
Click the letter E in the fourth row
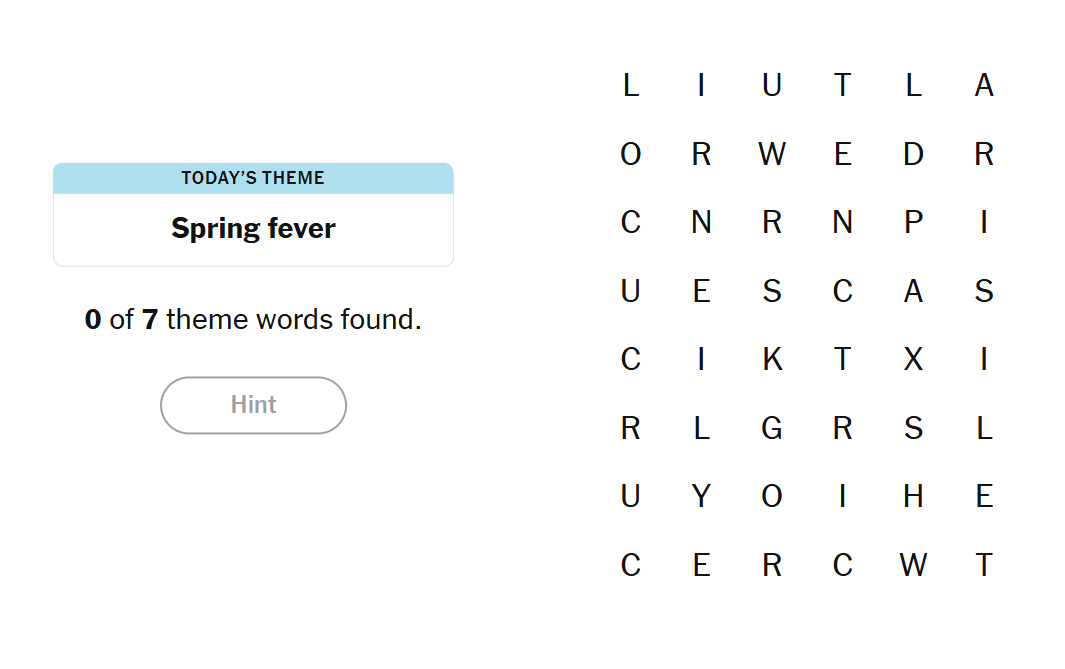pyautogui.click(x=701, y=291)
